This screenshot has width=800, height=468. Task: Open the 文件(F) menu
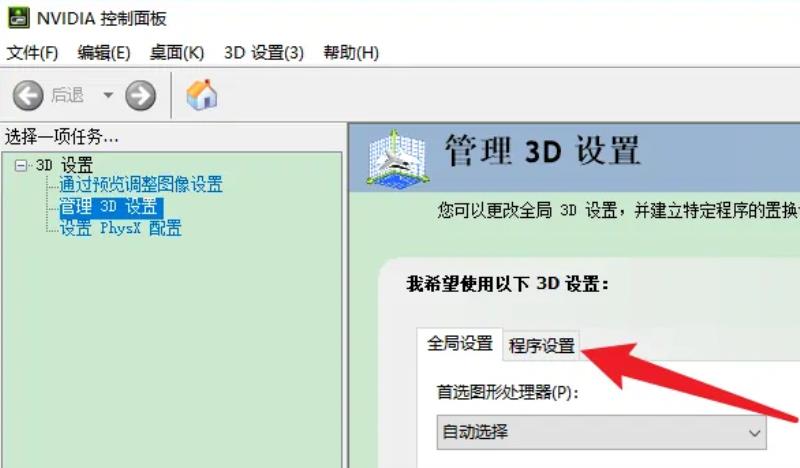coord(32,53)
